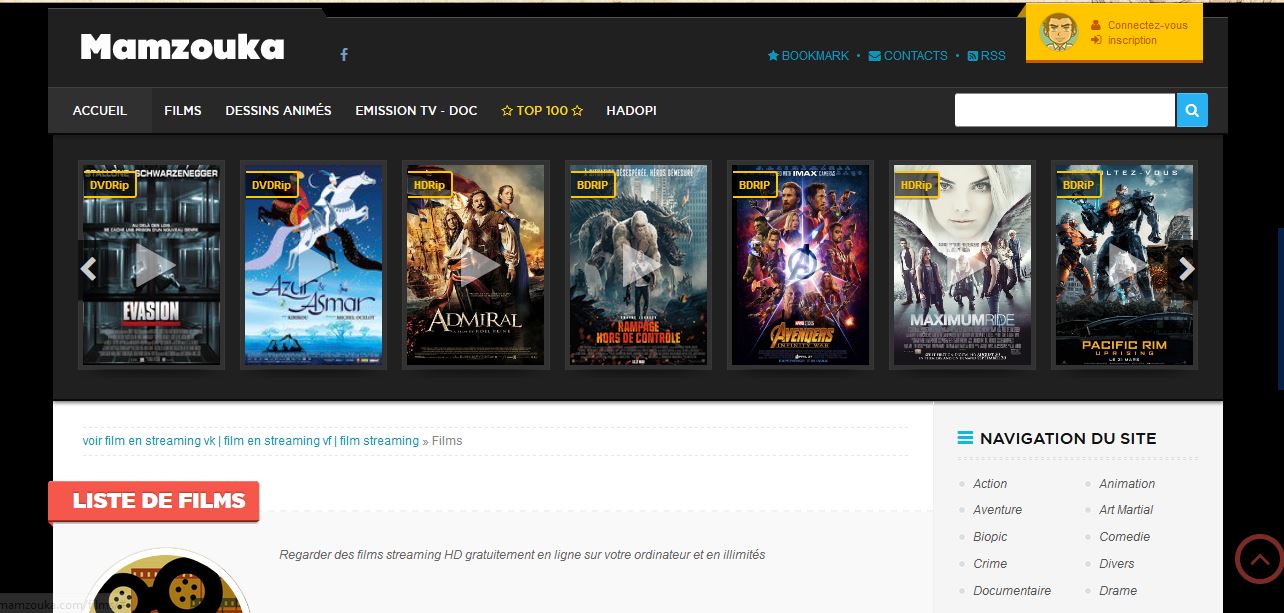Open the Facebook icon link
The height and width of the screenshot is (613, 1284).
click(x=344, y=55)
